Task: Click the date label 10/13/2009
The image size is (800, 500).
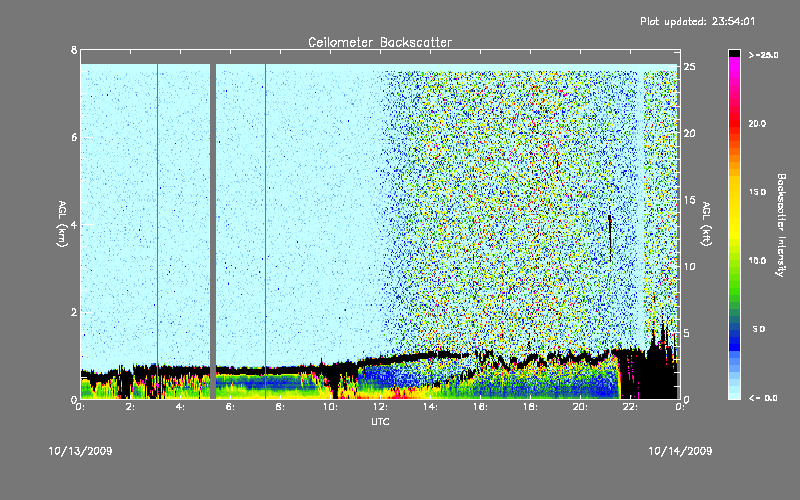Action: click(x=80, y=451)
